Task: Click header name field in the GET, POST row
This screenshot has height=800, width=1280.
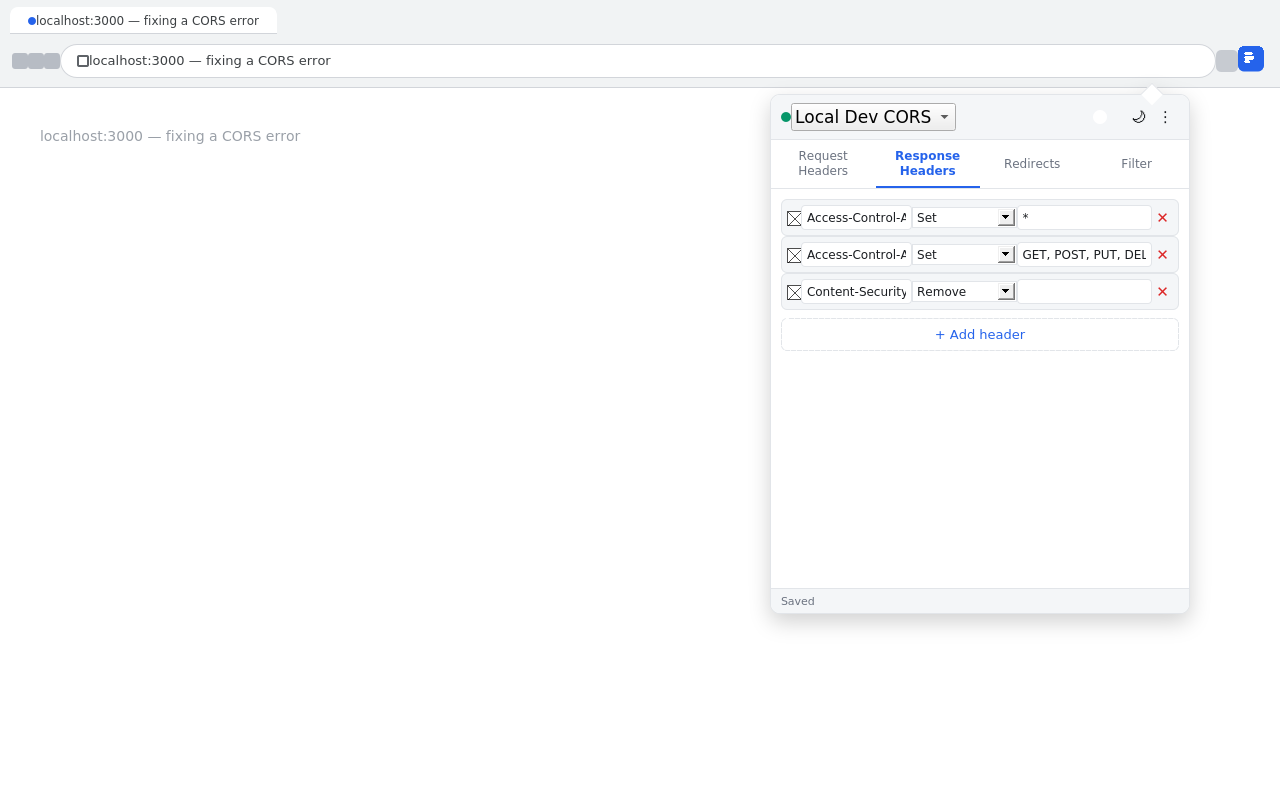Action: pyautogui.click(x=857, y=255)
